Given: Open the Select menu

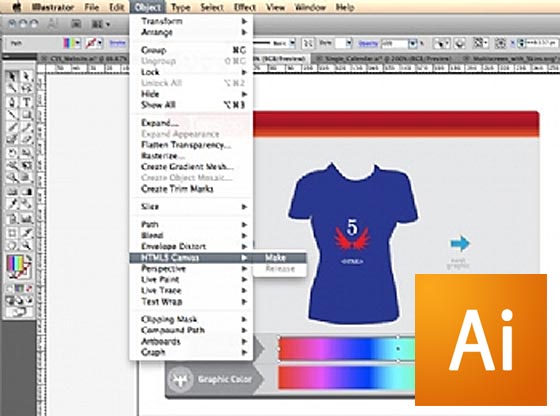Looking at the screenshot, I should (x=212, y=7).
